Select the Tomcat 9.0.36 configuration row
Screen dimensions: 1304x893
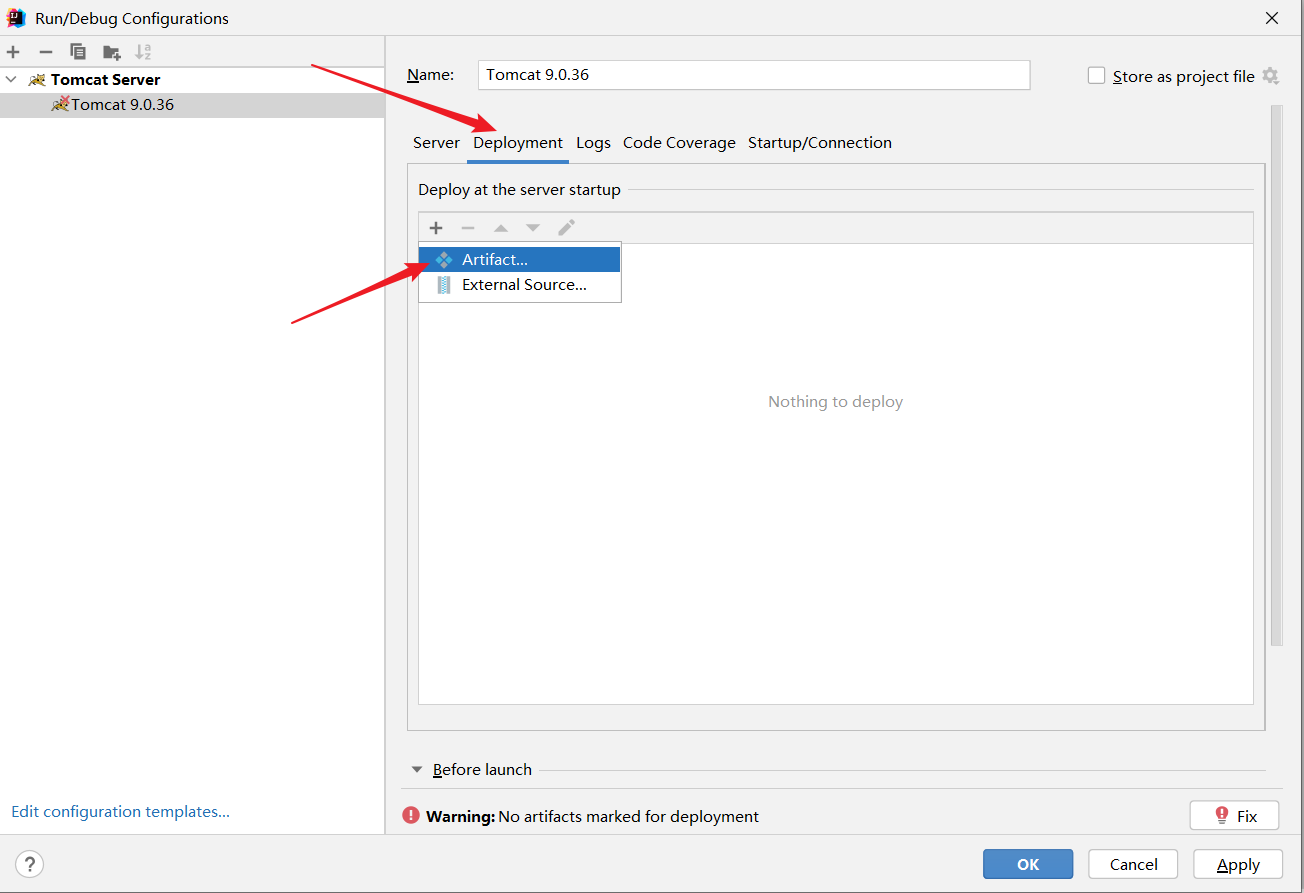point(192,105)
